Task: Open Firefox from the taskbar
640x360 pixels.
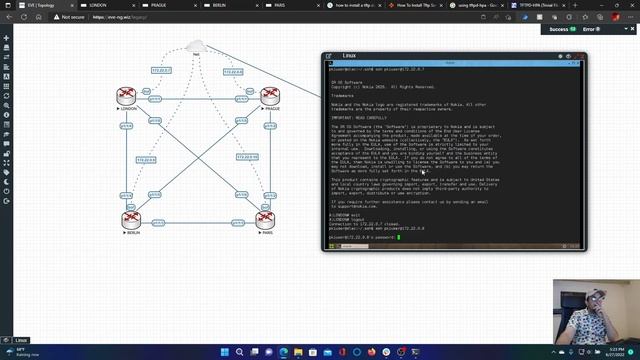Action: pyautogui.click(x=371, y=352)
